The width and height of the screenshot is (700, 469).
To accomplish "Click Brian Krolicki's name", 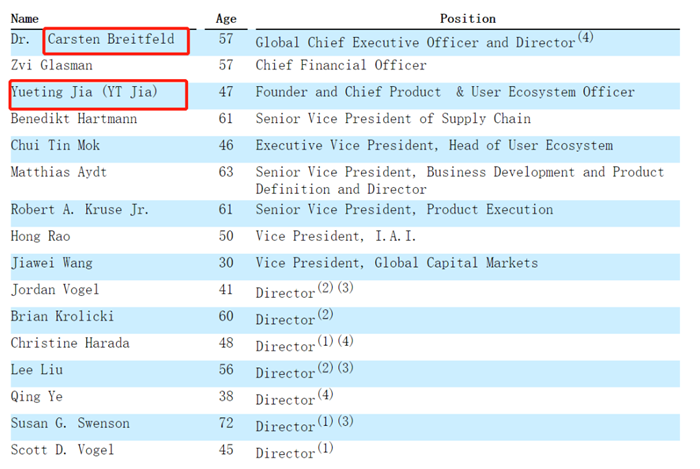I will tap(60, 316).
